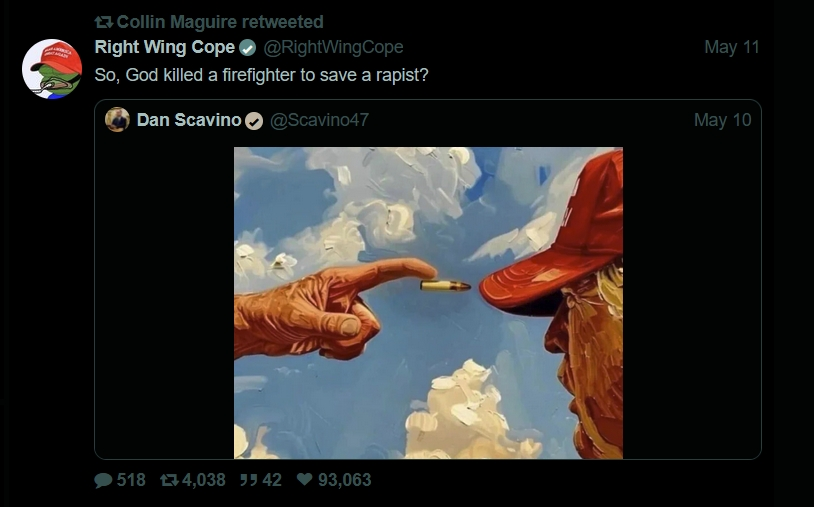814x507 pixels.
Task: Open the May 11 tweet timestamp
Action: [732, 48]
